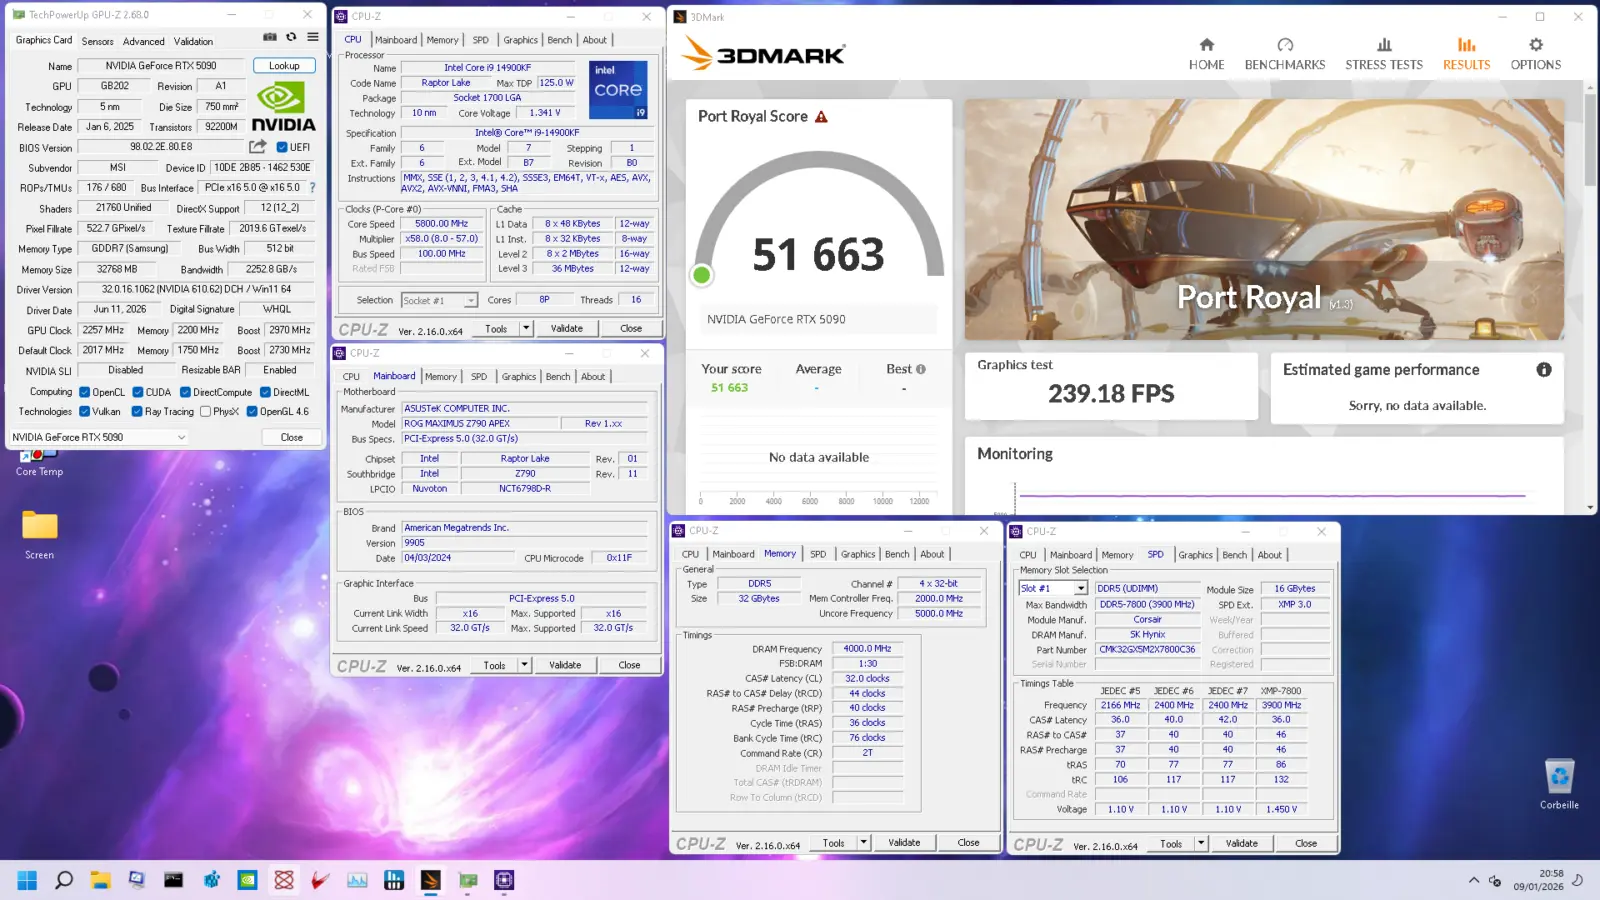Toggle the OpenGL 4.6 checkbox
The image size is (1600, 900).
pos(252,411)
